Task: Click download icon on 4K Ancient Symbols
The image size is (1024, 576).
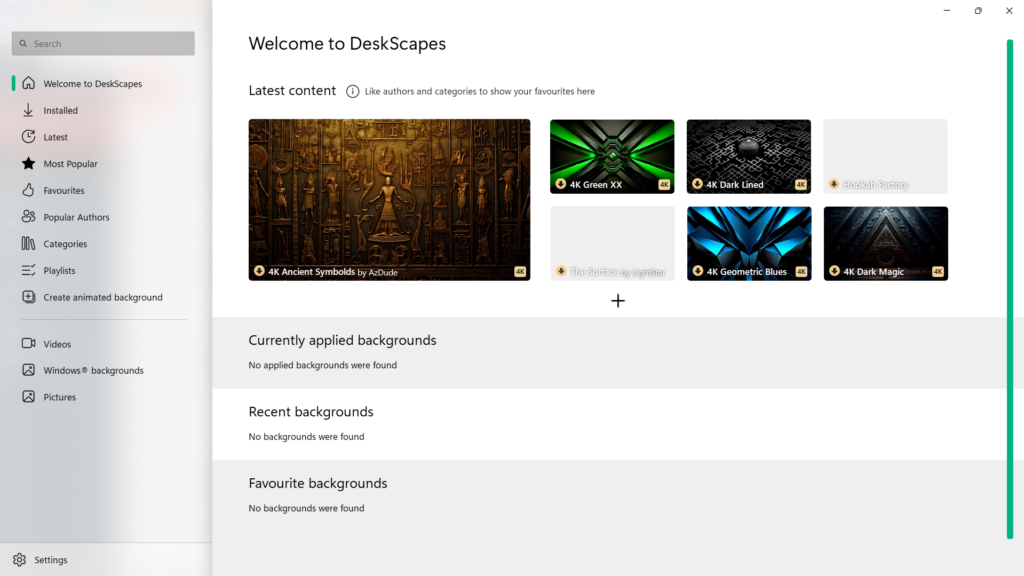Action: (x=259, y=271)
